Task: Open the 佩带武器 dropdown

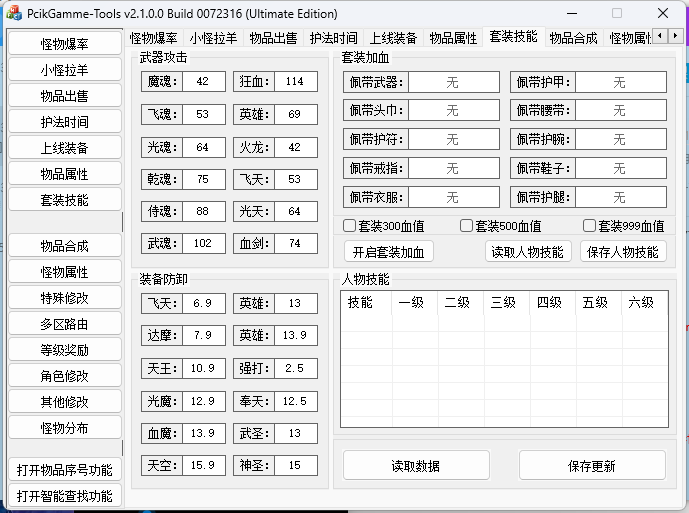Action: [x=453, y=82]
